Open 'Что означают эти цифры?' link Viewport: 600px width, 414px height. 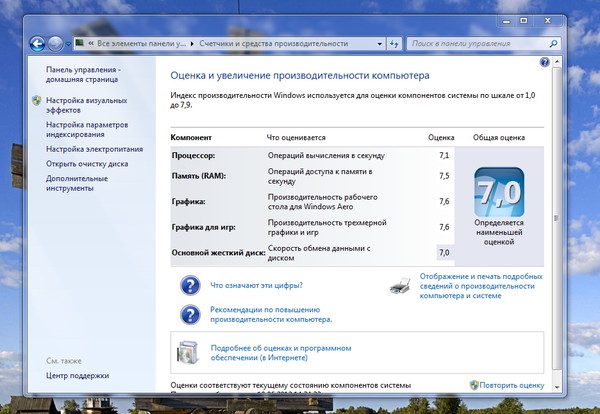256,285
